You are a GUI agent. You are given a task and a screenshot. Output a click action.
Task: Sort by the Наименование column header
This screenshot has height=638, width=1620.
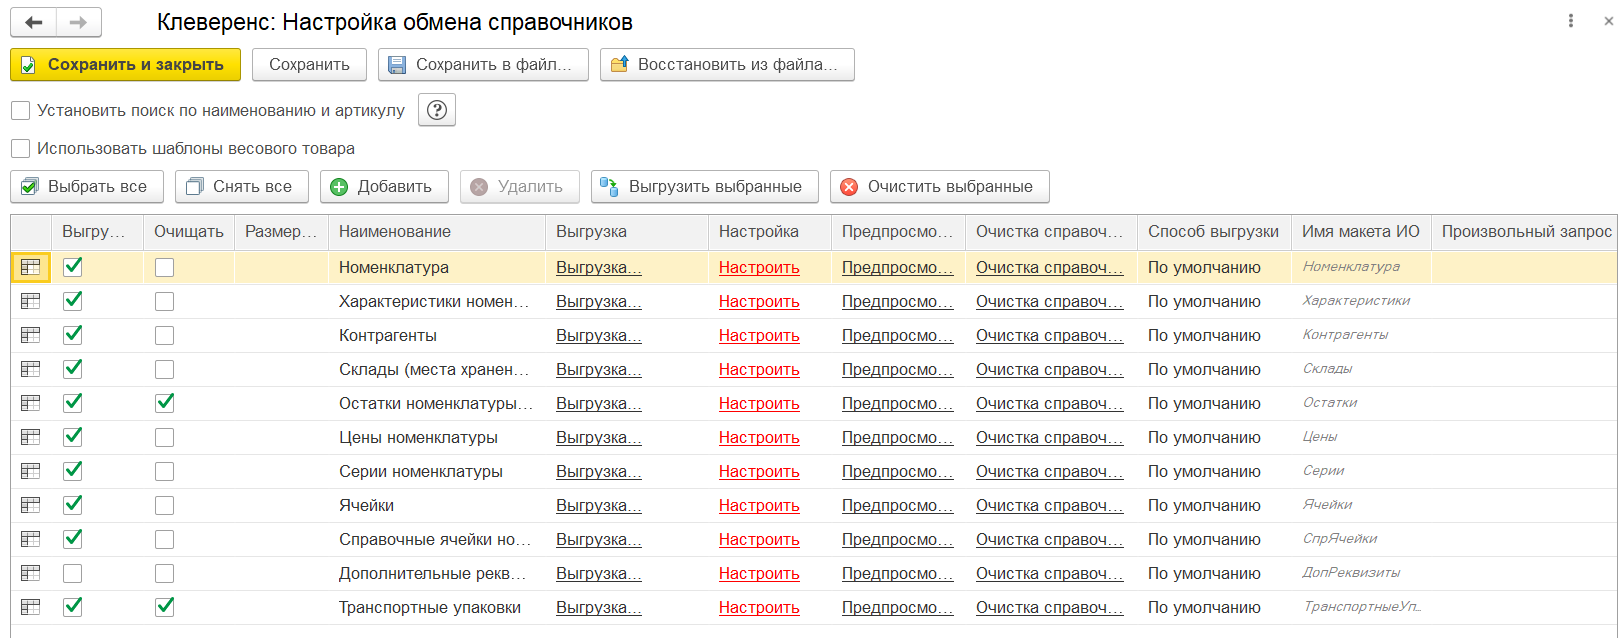[437, 231]
